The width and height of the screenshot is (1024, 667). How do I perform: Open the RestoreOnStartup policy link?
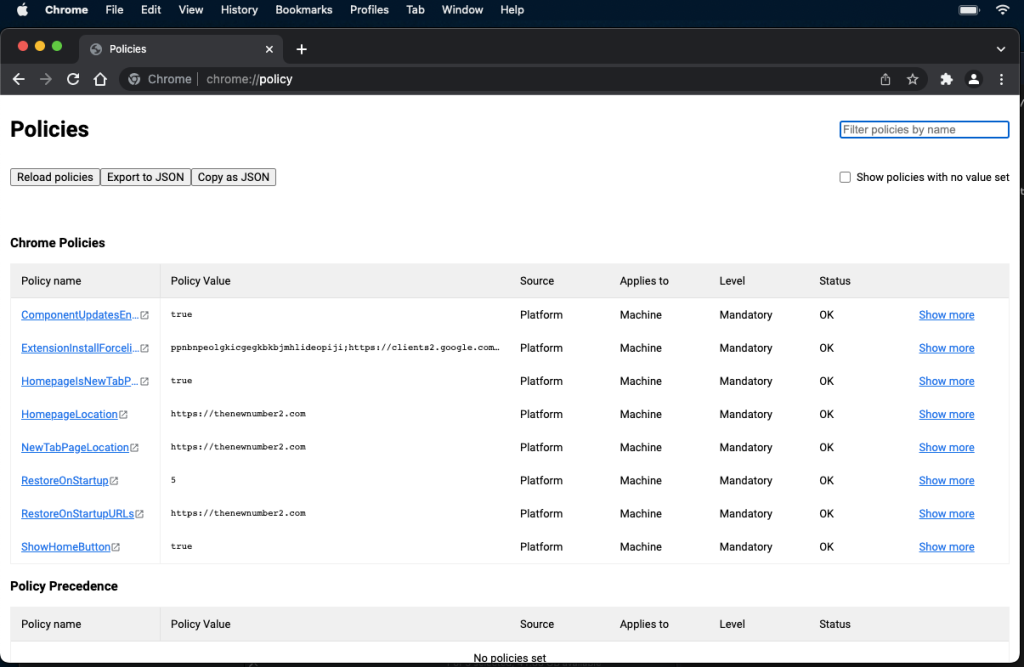(x=65, y=481)
